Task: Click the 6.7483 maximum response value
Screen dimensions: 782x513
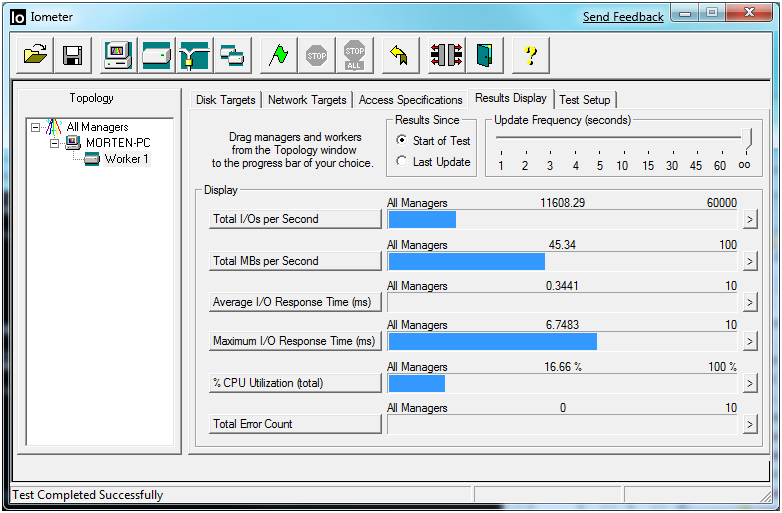Action: pos(562,325)
